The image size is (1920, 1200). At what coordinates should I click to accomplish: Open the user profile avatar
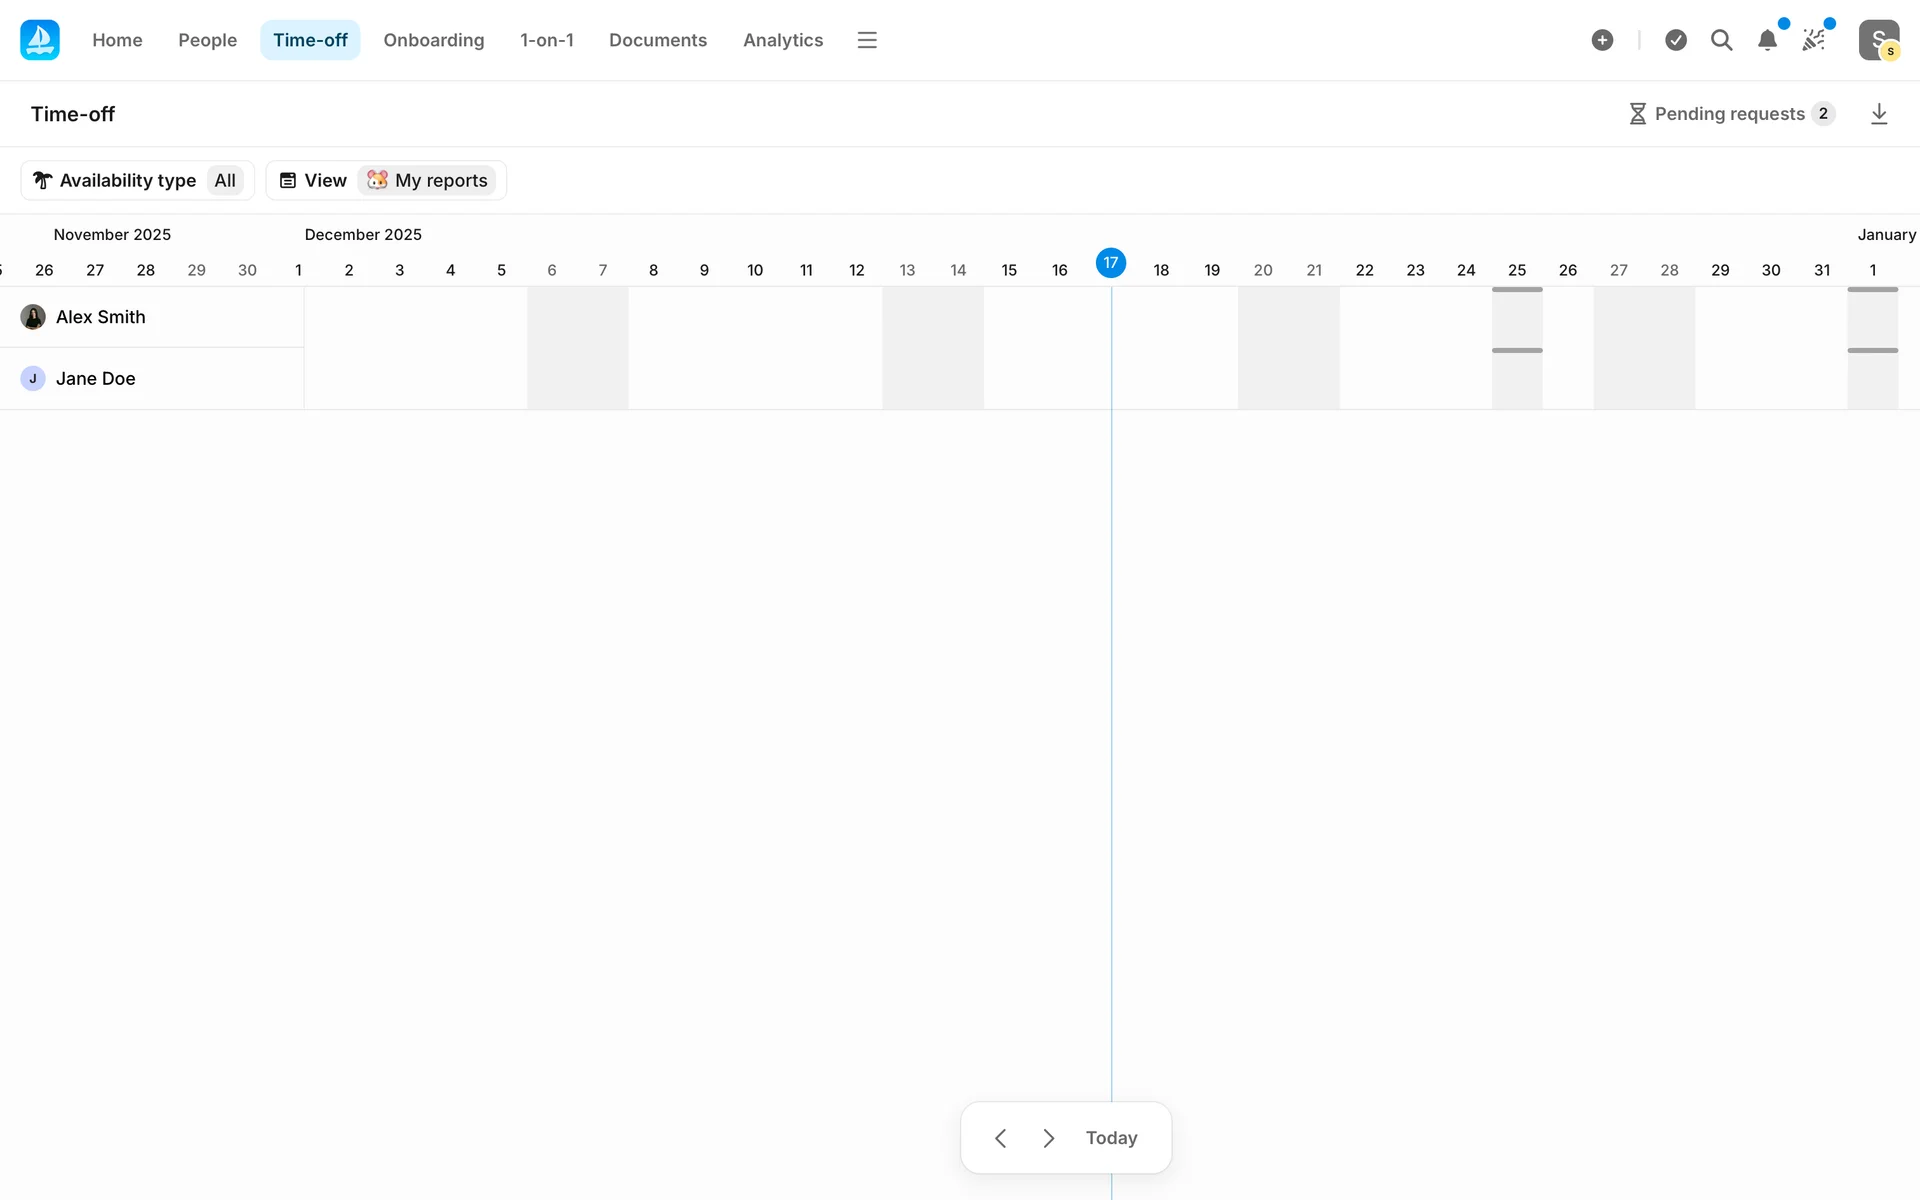point(1879,40)
